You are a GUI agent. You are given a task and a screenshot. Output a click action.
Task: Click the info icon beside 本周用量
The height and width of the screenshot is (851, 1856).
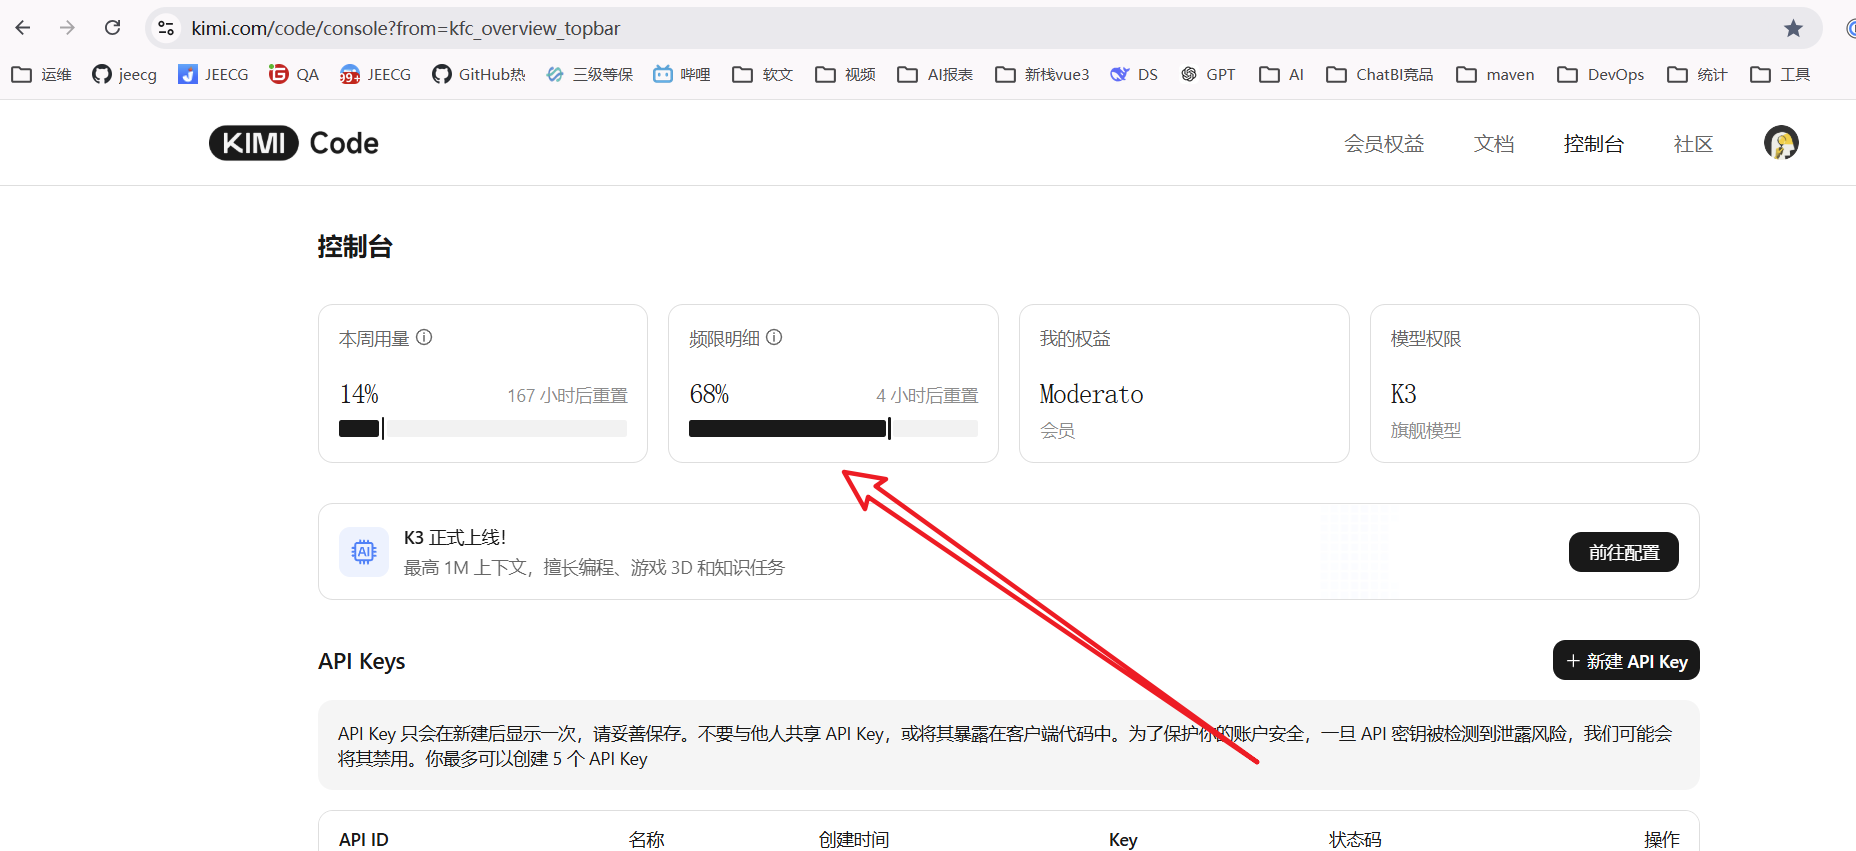424,338
